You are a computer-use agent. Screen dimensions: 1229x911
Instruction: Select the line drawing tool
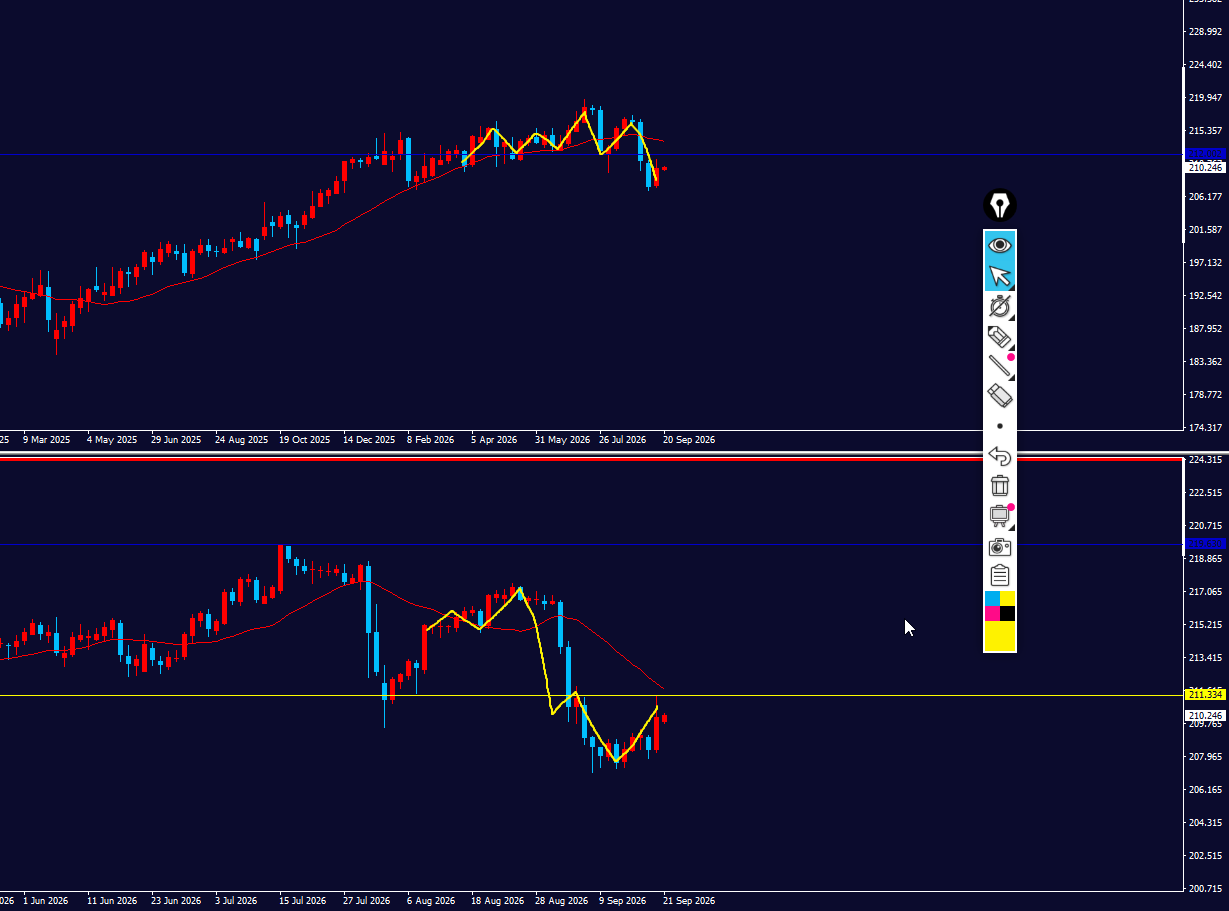click(1000, 366)
